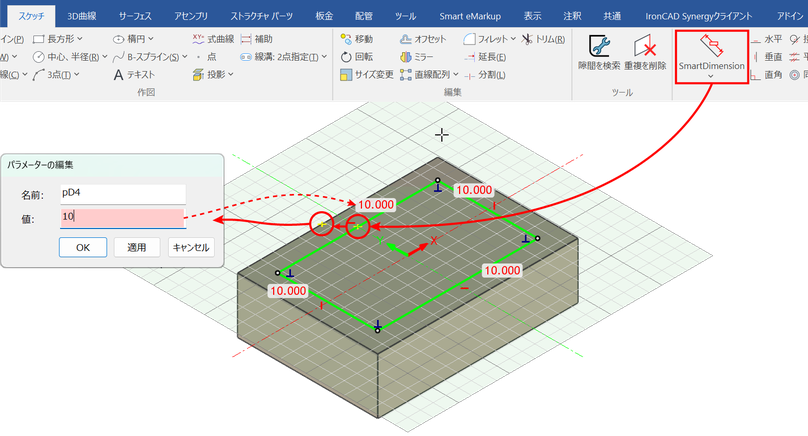This screenshot has height=436, width=808.
Task: Expand the 長方形 dropdown arrow
Action: pyautogui.click(x=80, y=39)
